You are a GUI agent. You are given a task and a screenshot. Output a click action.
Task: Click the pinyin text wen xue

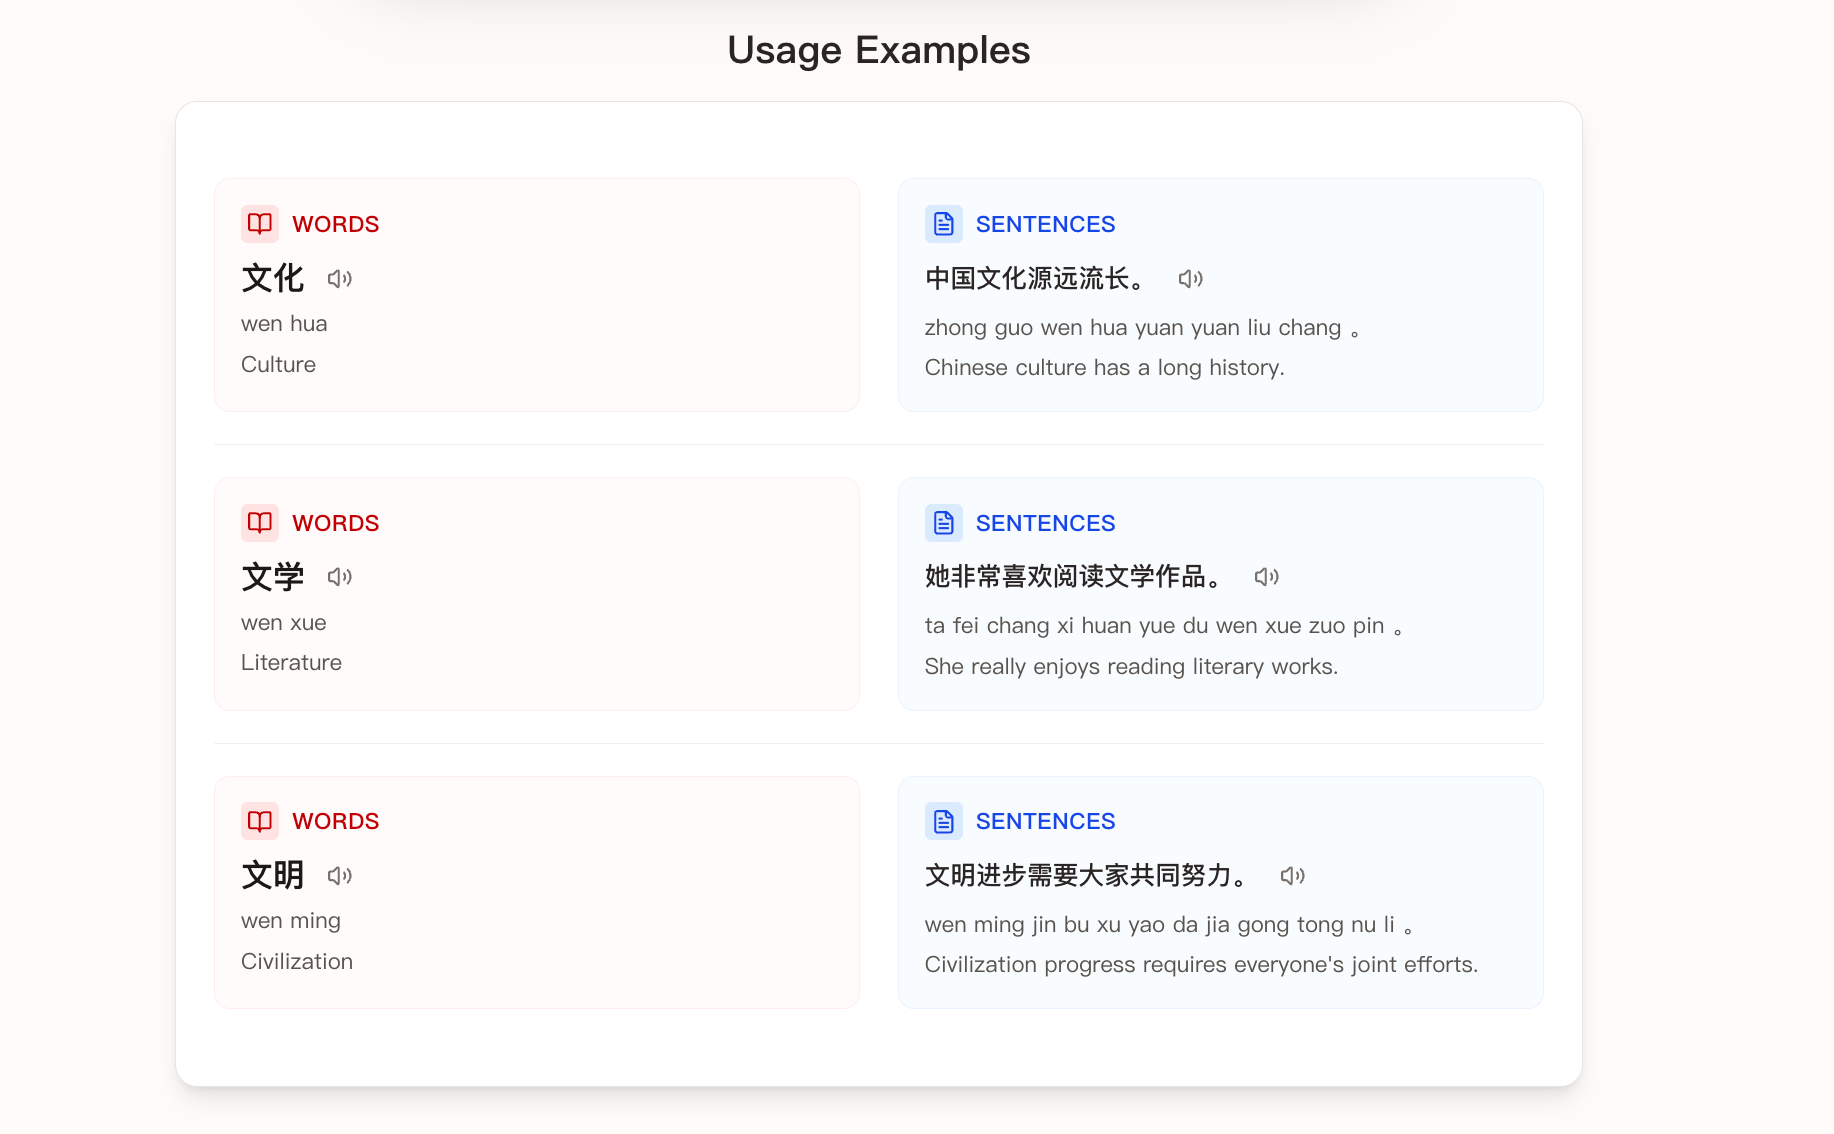pyautogui.click(x=283, y=622)
